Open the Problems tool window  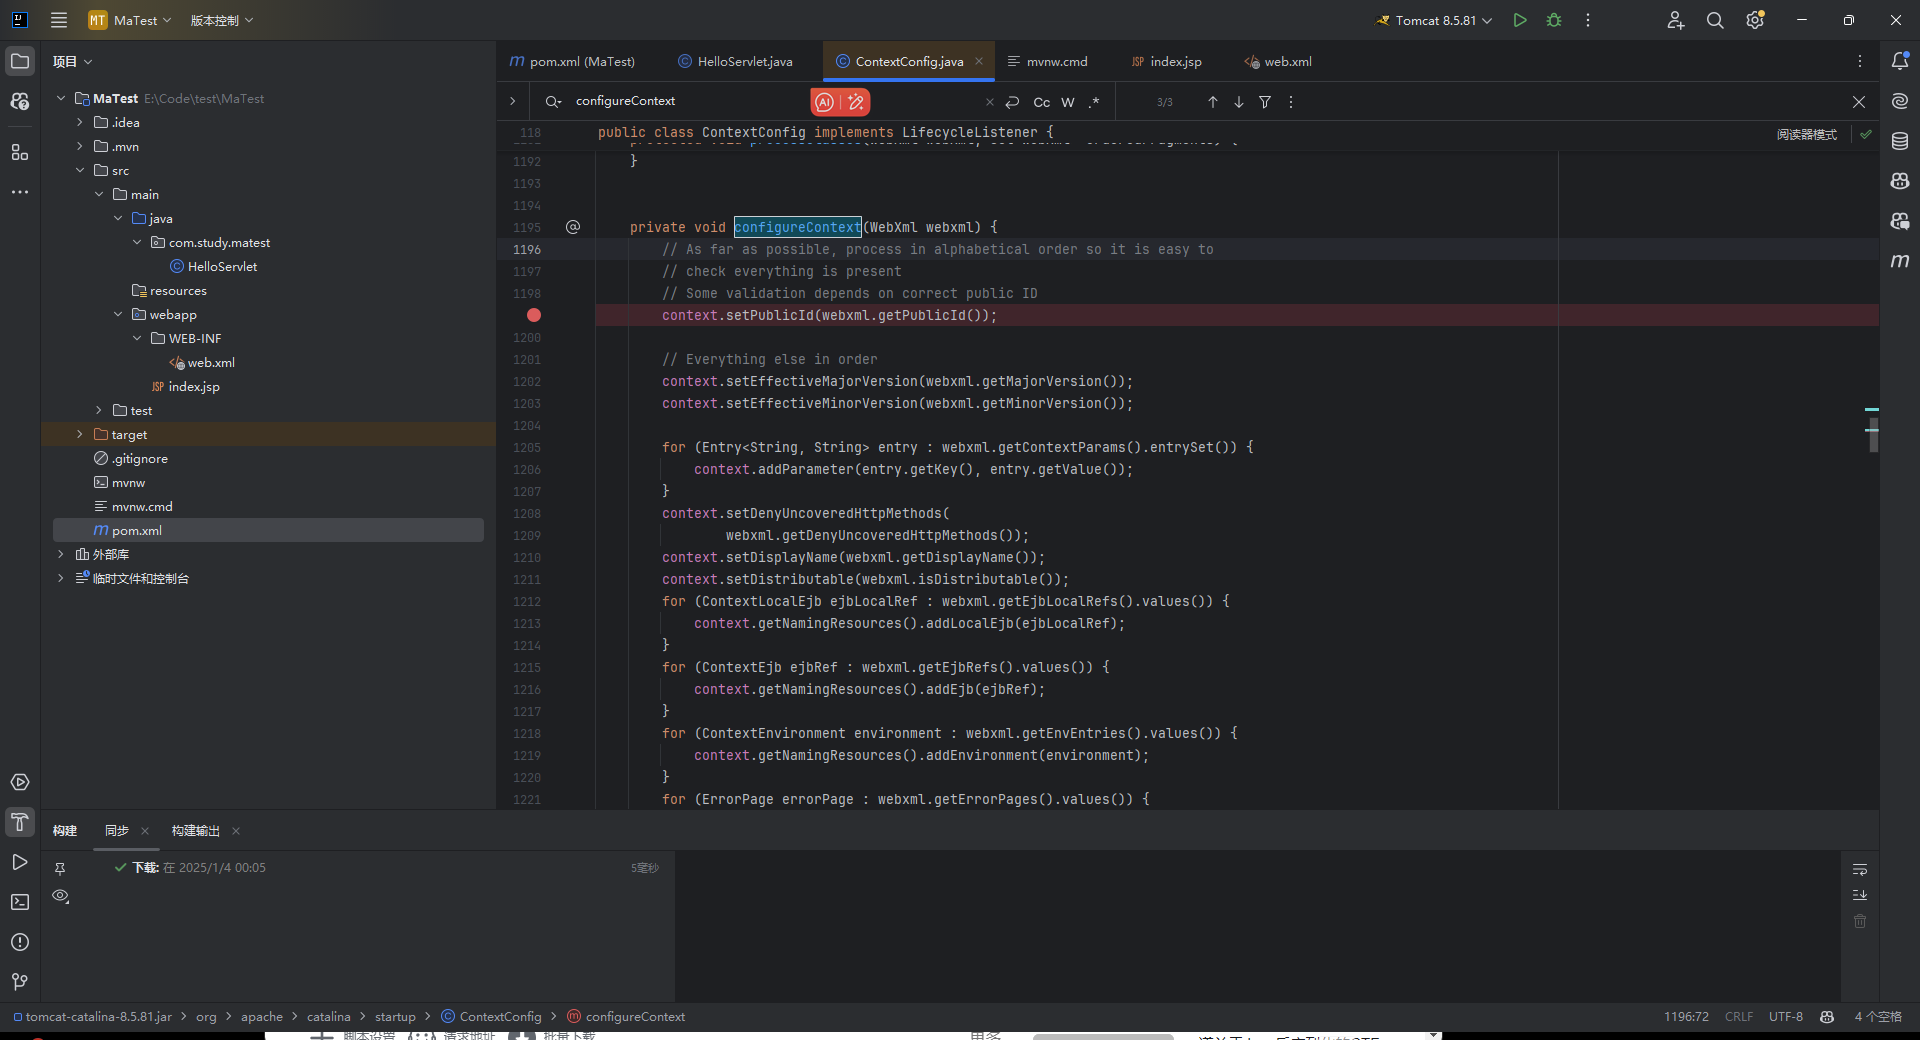[20, 942]
